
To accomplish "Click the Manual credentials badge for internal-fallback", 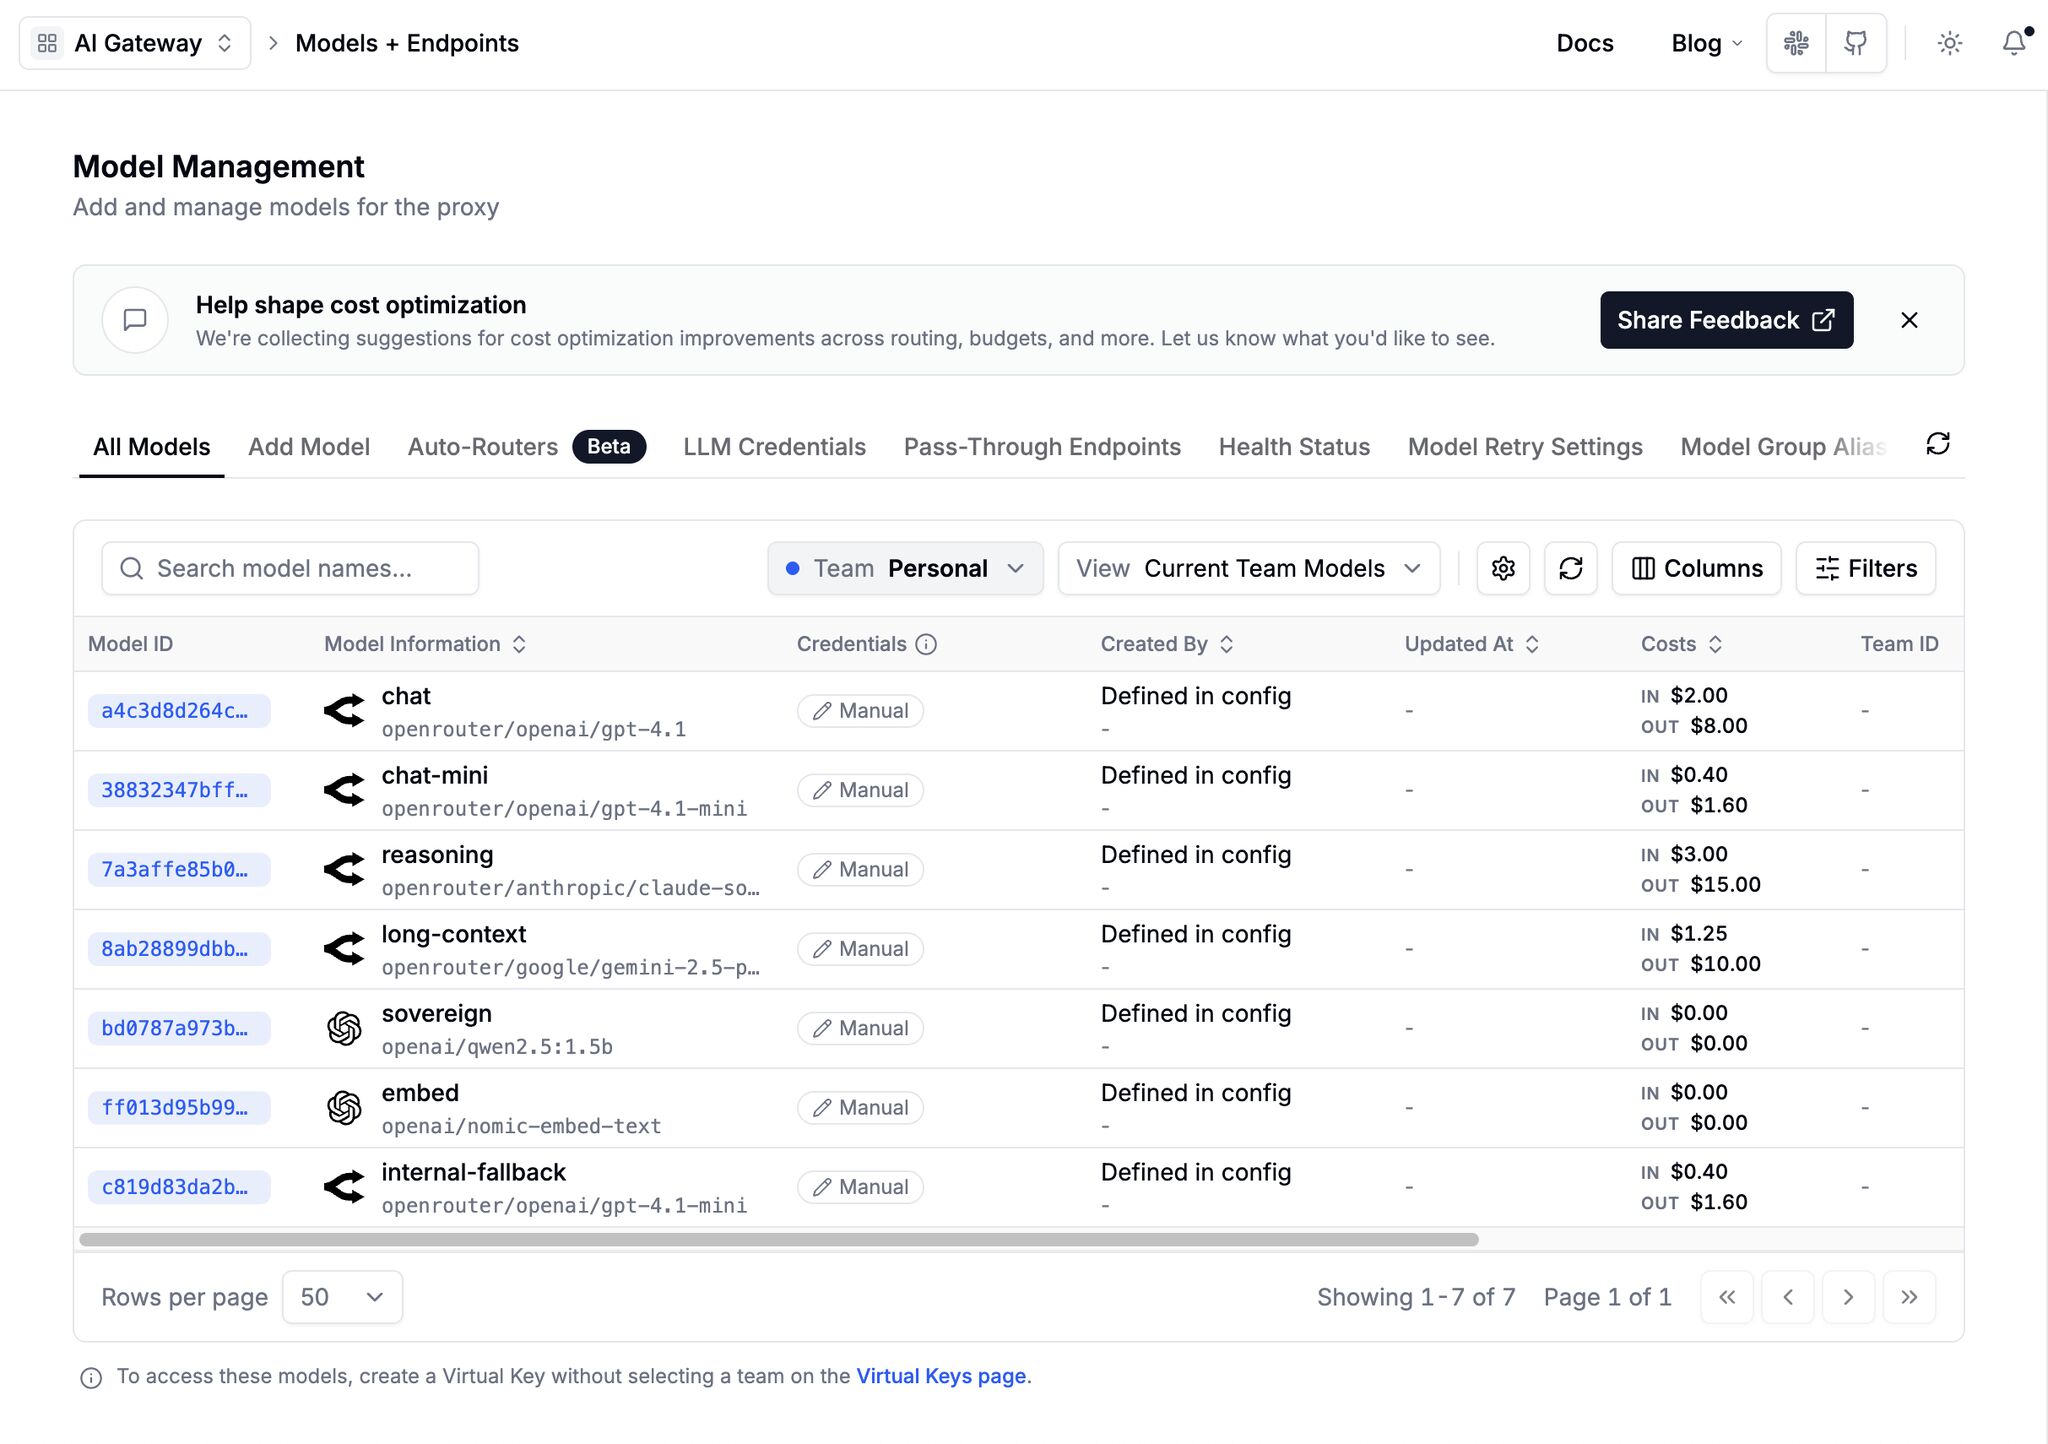I will (860, 1187).
